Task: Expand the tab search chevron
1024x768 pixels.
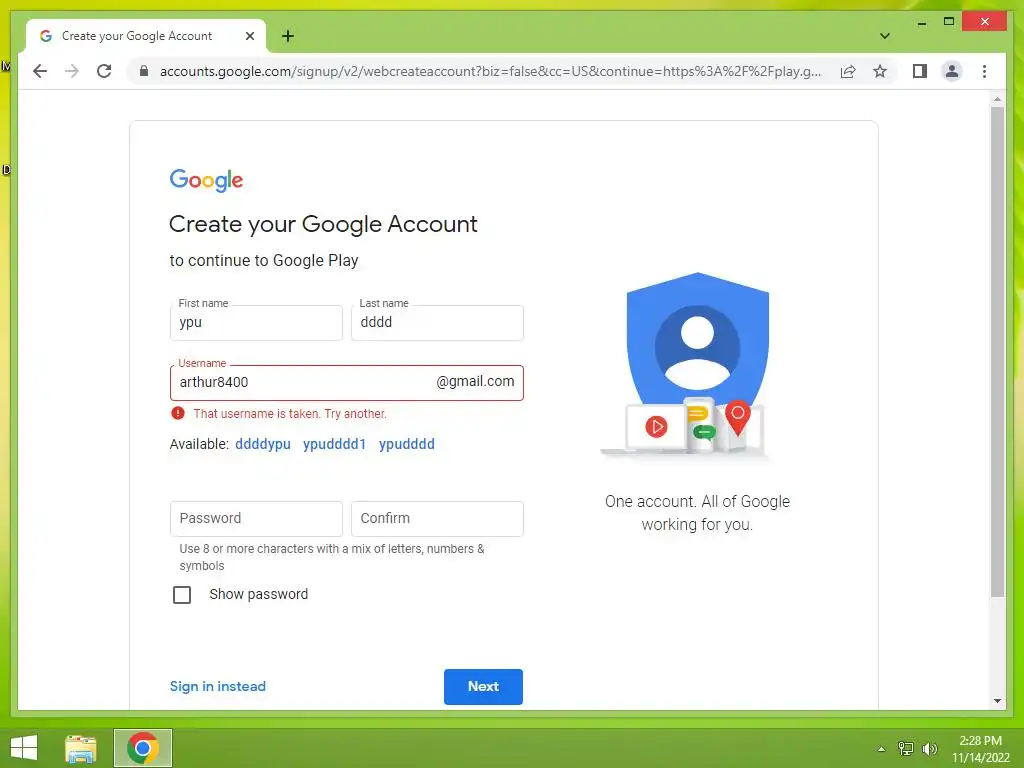Action: point(885,36)
